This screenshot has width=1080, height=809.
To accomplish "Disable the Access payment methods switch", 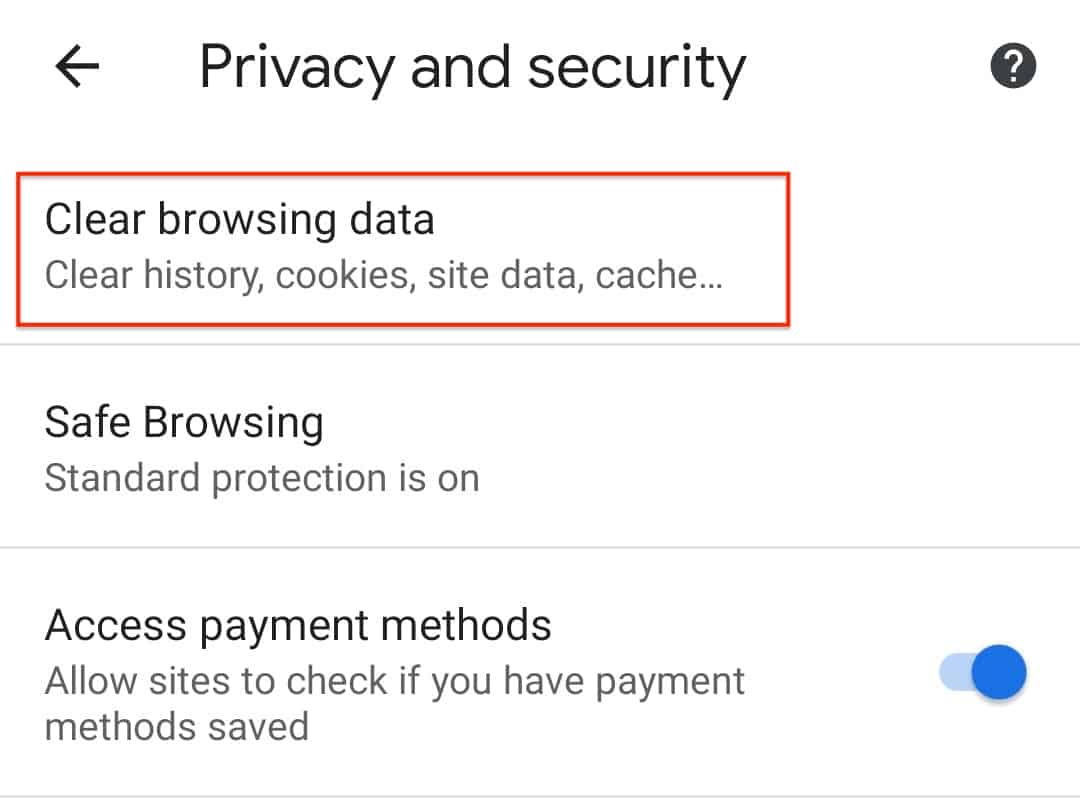I will (983, 672).
